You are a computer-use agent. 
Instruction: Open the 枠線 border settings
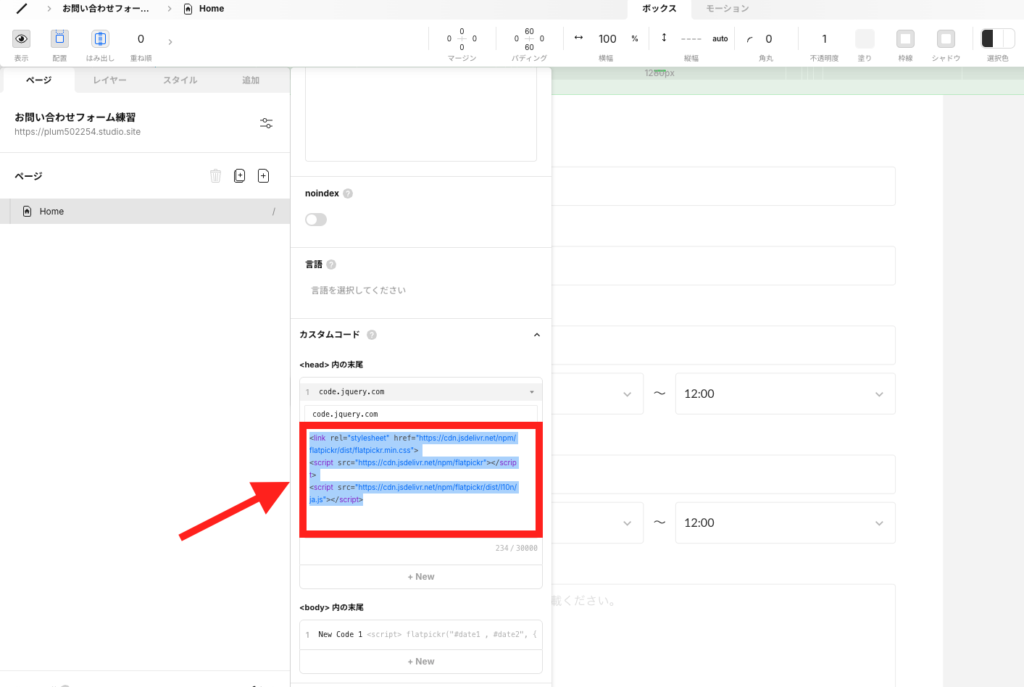click(x=905, y=39)
